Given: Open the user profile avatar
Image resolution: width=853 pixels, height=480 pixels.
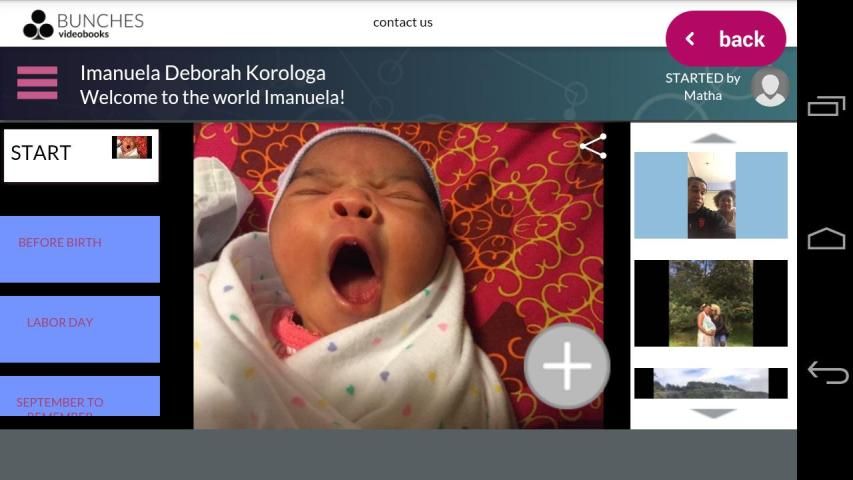Looking at the screenshot, I should (x=769, y=87).
